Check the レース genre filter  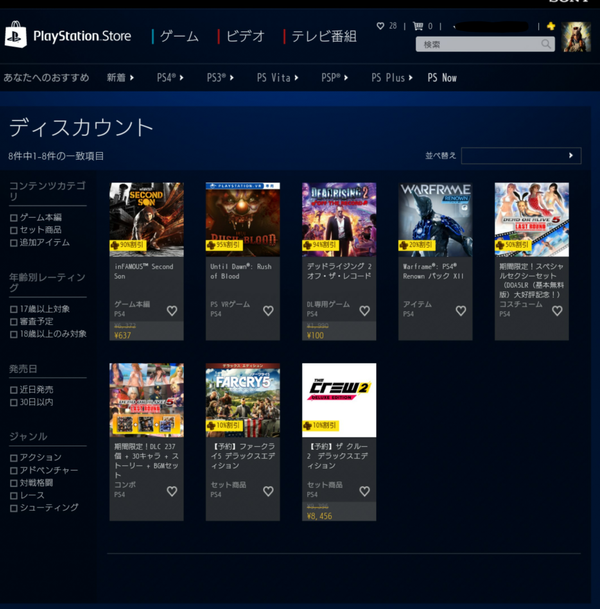pyautogui.click(x=14, y=496)
